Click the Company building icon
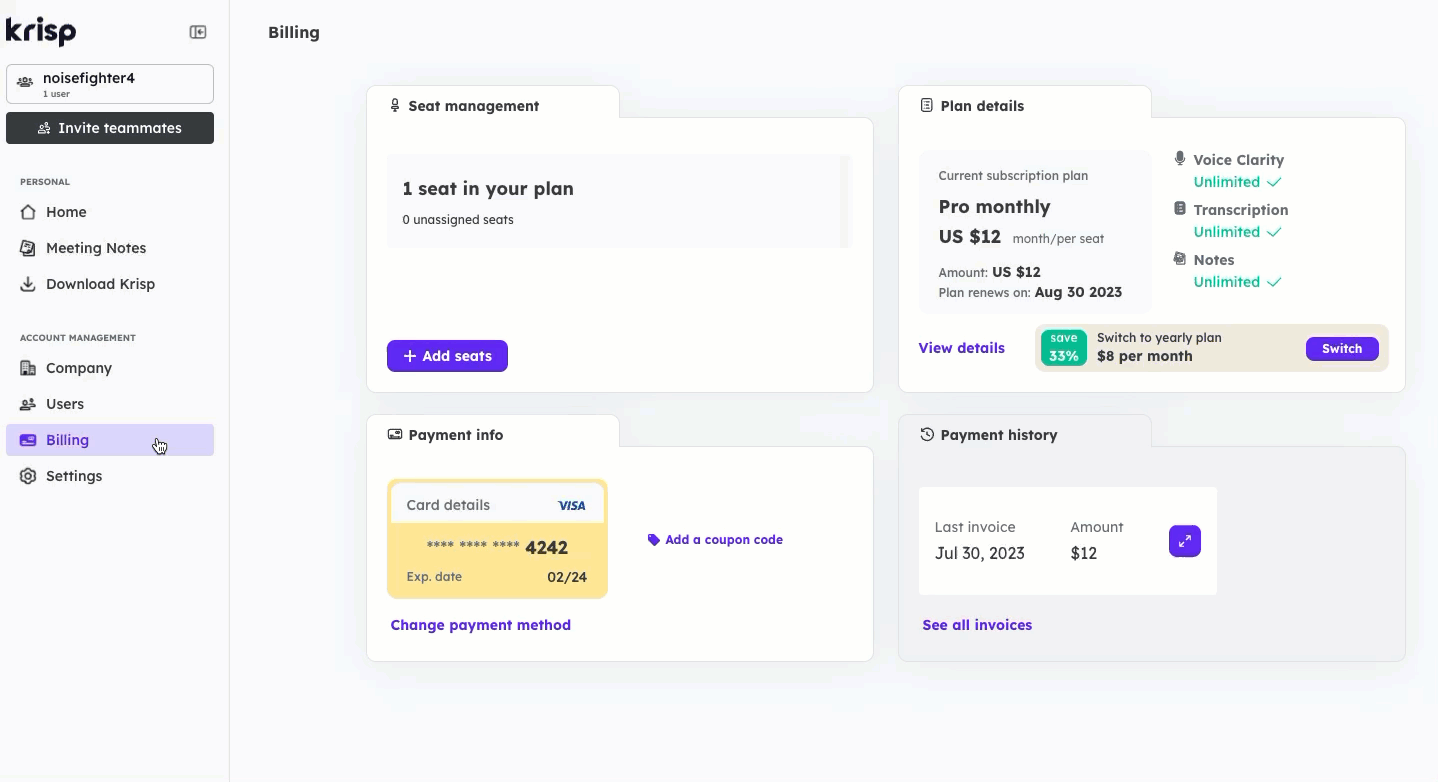Screen dimensions: 1438x782 click(x=28, y=368)
